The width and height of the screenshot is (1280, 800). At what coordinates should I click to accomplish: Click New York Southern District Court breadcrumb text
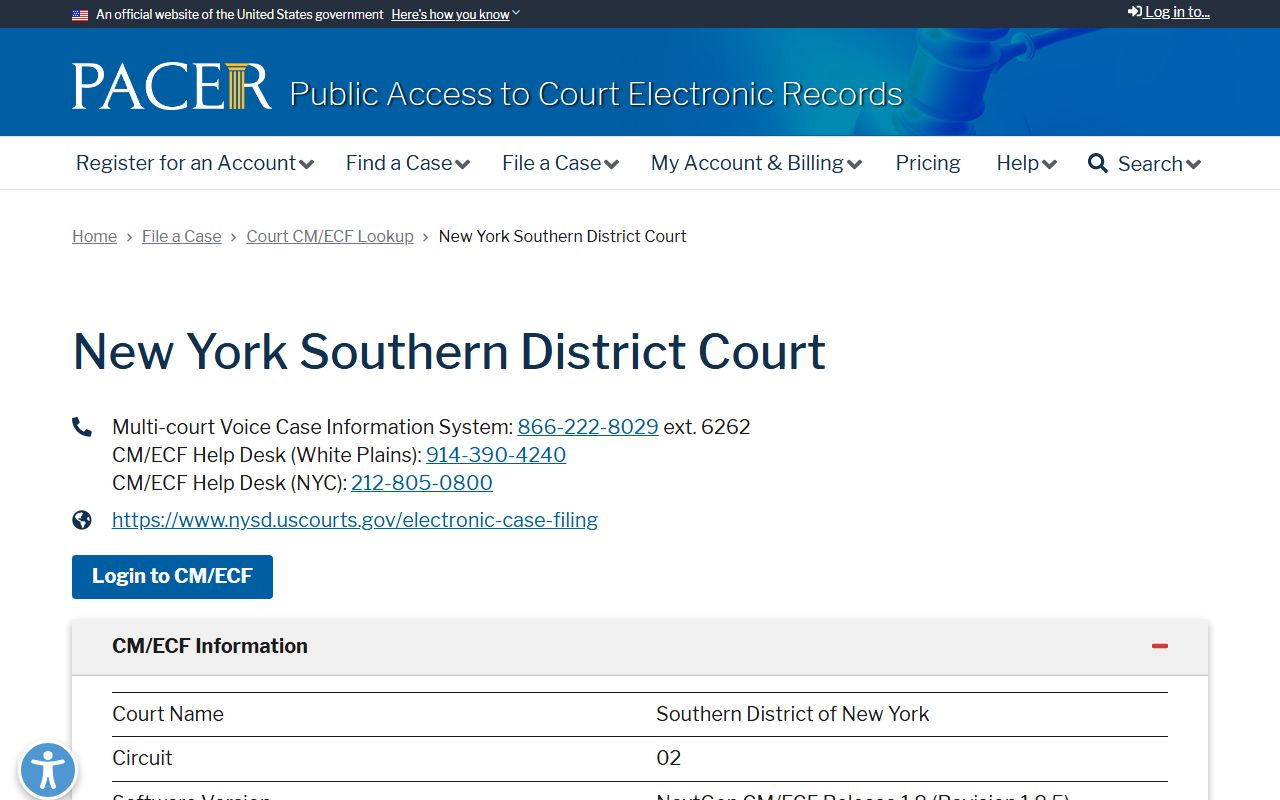click(x=563, y=236)
